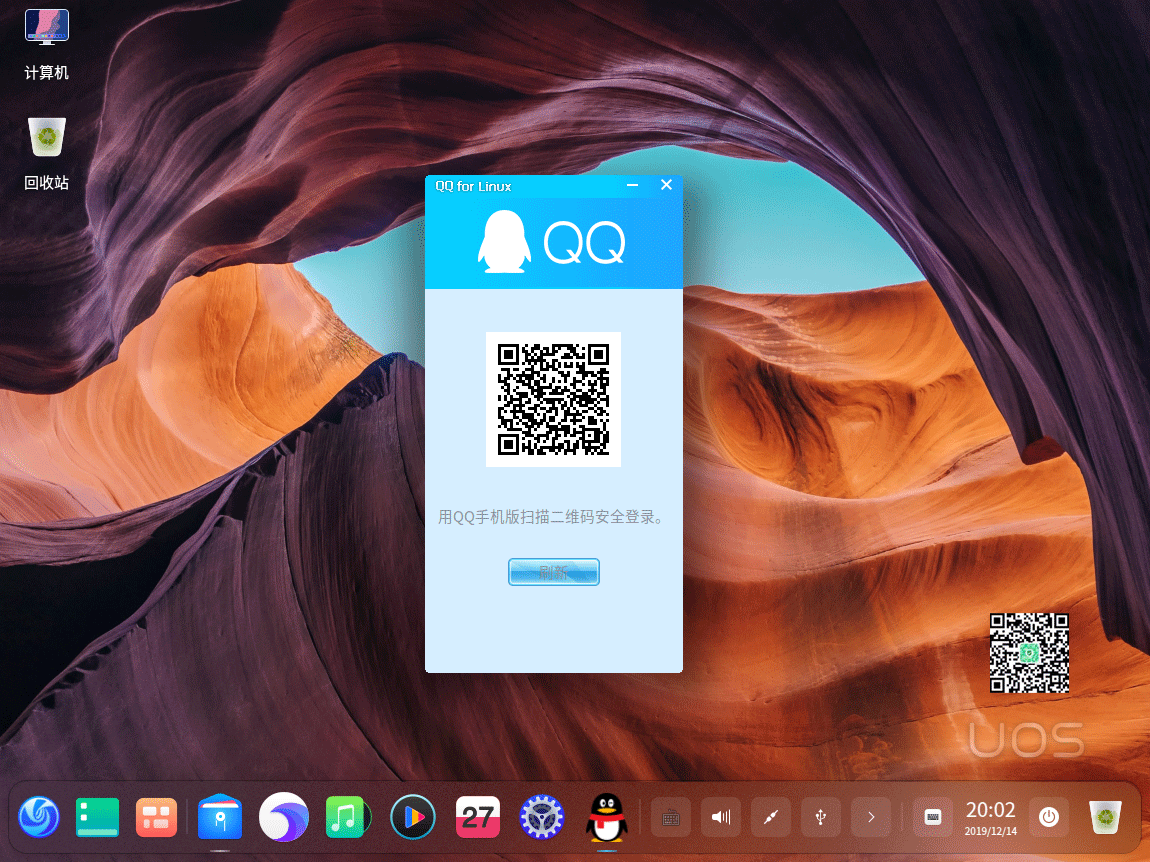1150x862 pixels.
Task: Close the QQ for Linux window
Action: click(x=666, y=185)
